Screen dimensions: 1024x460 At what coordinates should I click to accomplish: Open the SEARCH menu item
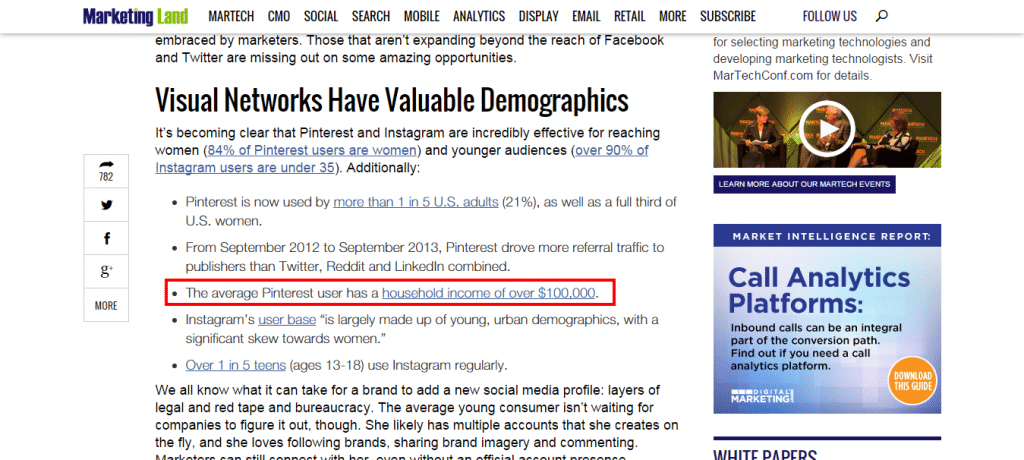(x=371, y=16)
